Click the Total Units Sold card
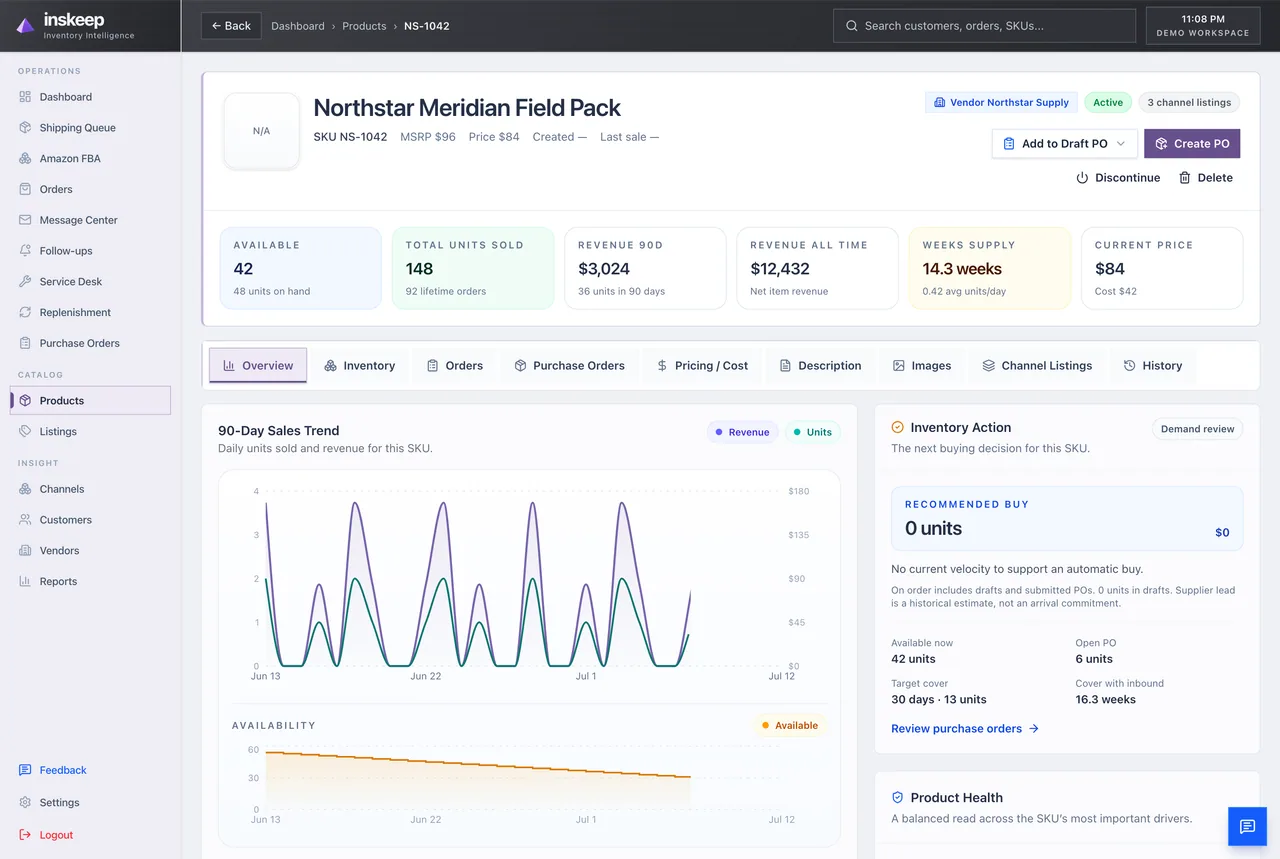Viewport: 1280px width, 859px height. coord(473,268)
